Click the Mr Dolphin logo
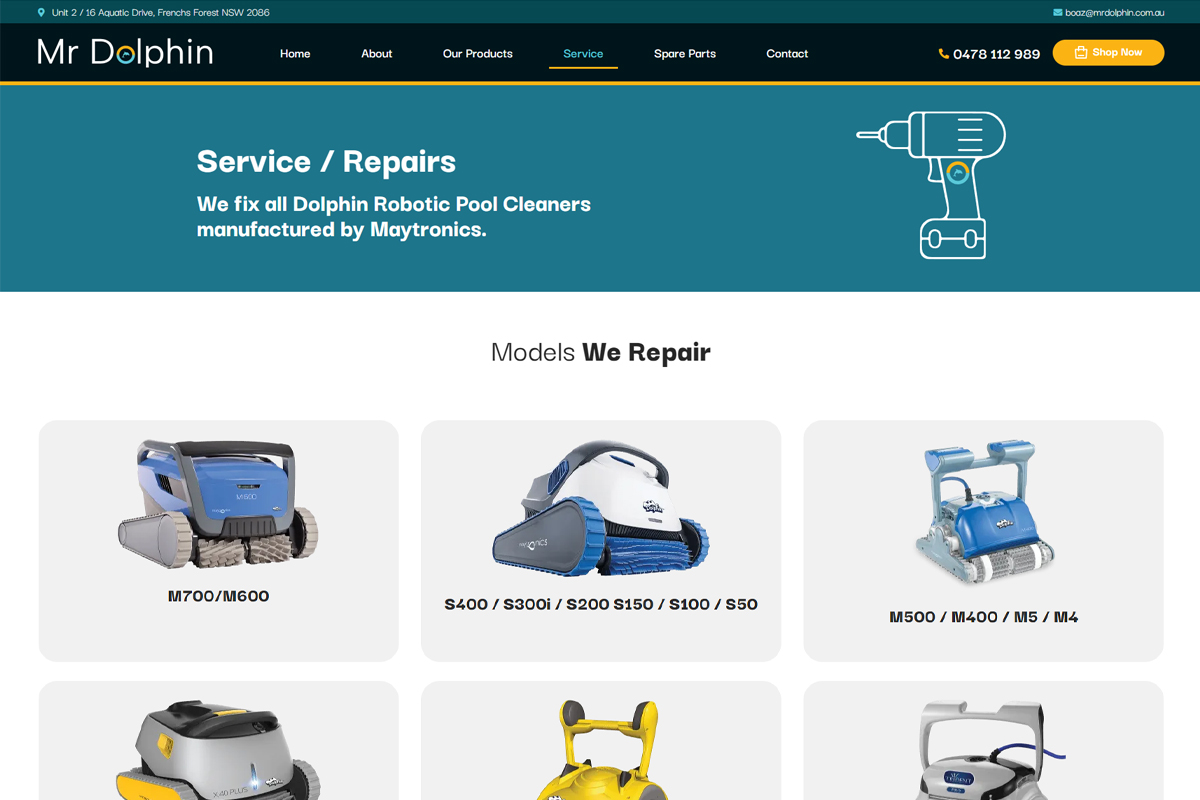 coord(125,52)
